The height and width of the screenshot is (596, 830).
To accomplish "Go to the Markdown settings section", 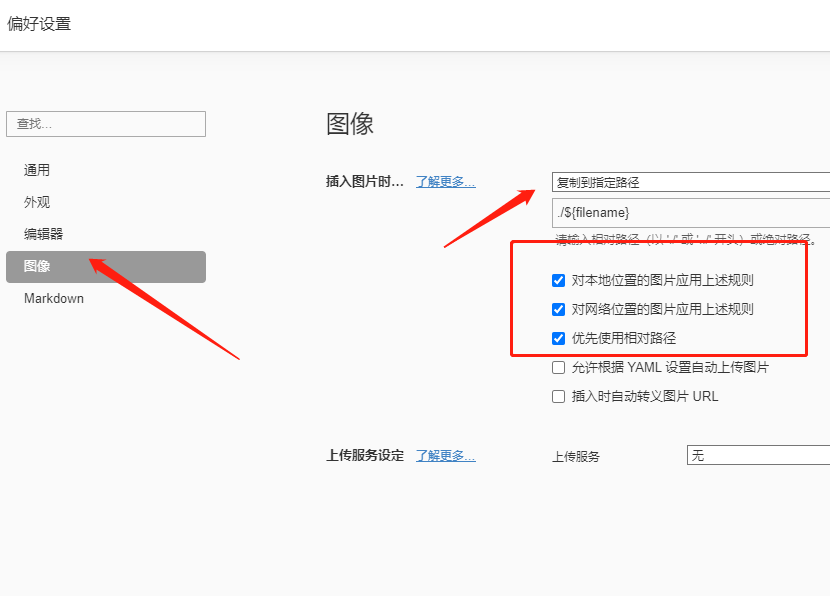I will (x=54, y=298).
